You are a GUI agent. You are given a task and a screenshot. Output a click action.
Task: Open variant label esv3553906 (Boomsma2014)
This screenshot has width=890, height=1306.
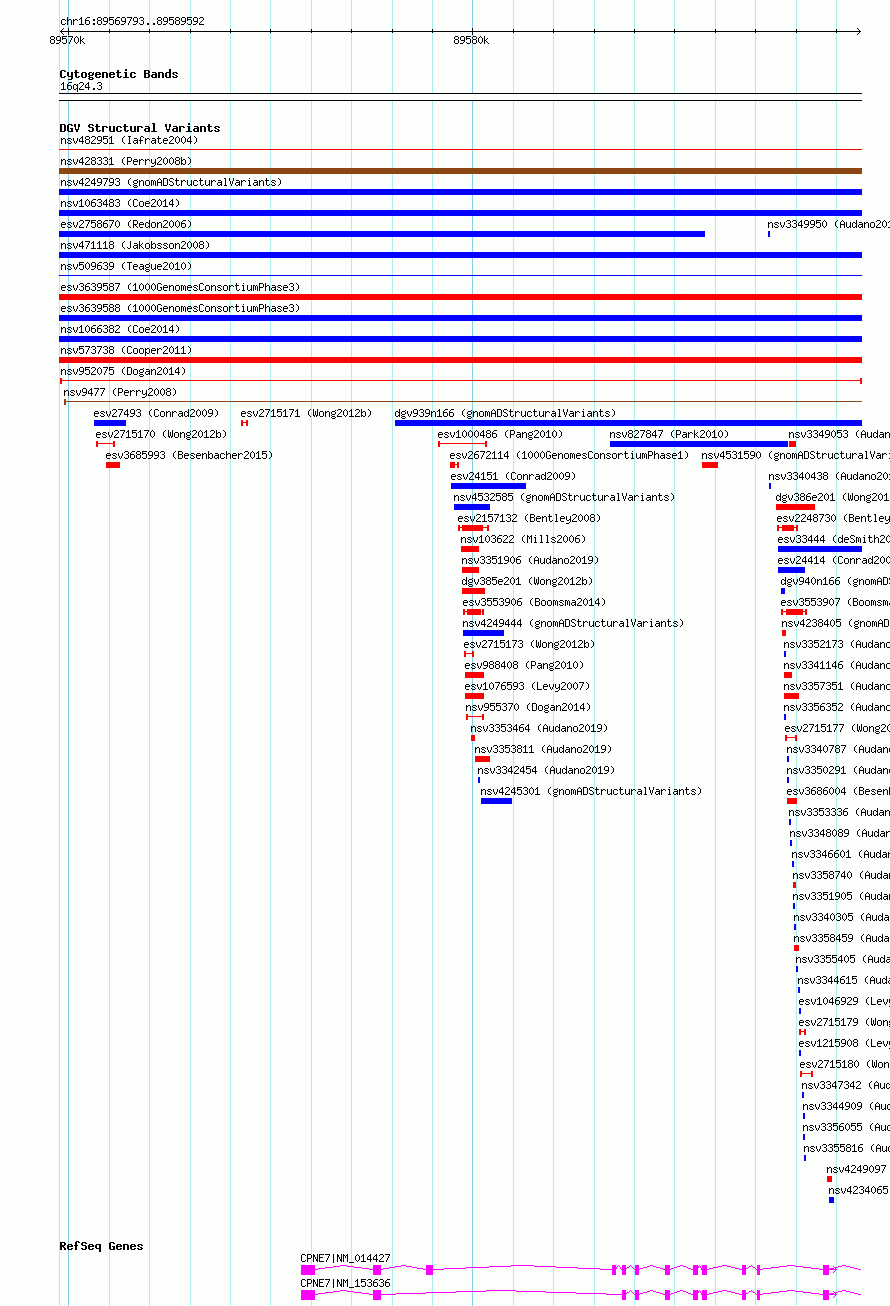pyautogui.click(x=534, y=602)
